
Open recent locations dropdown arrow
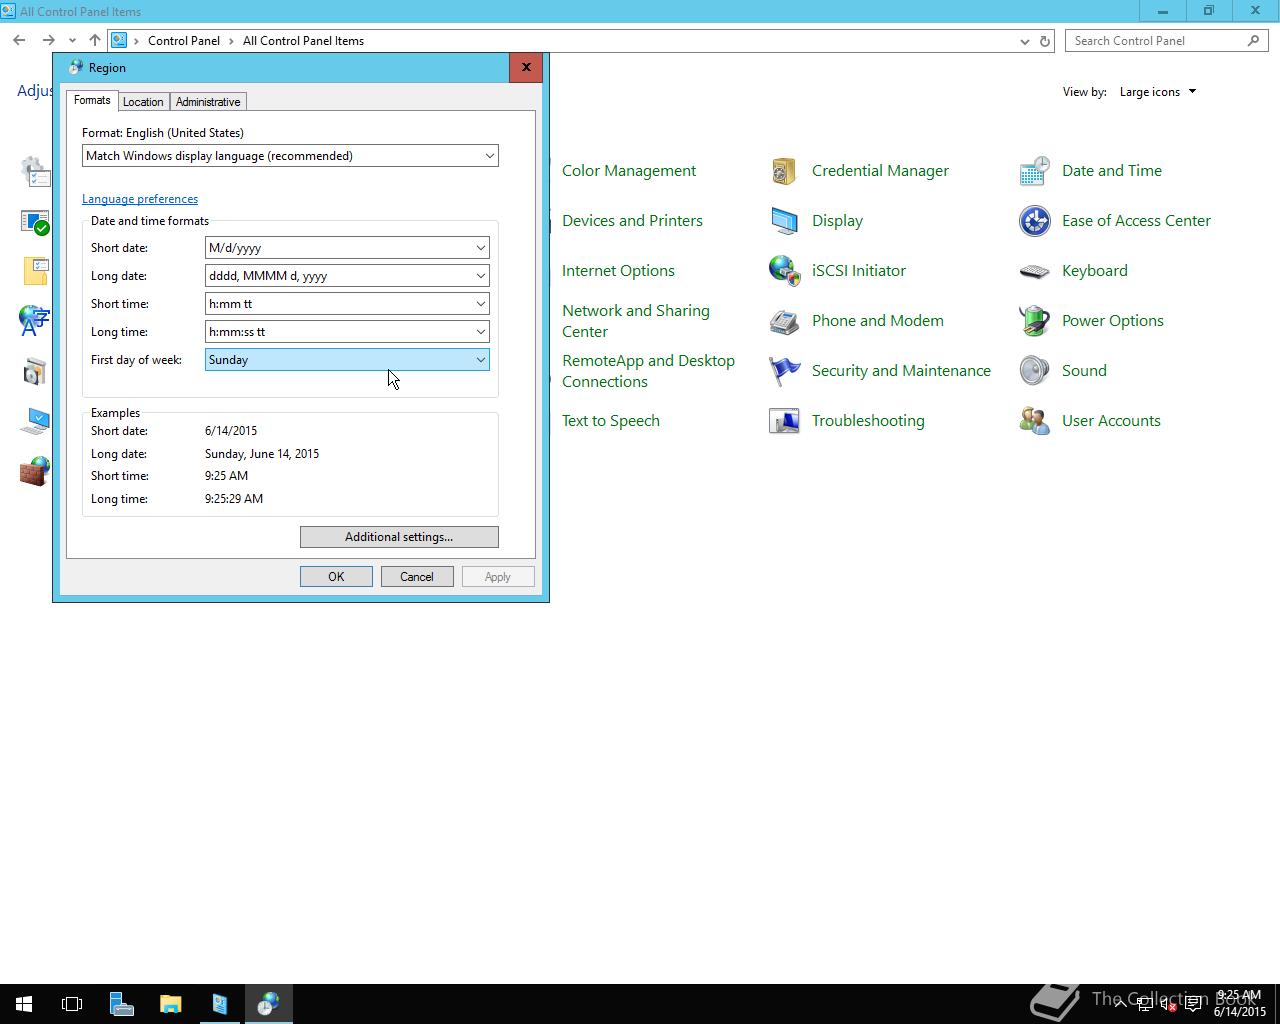[72, 41]
